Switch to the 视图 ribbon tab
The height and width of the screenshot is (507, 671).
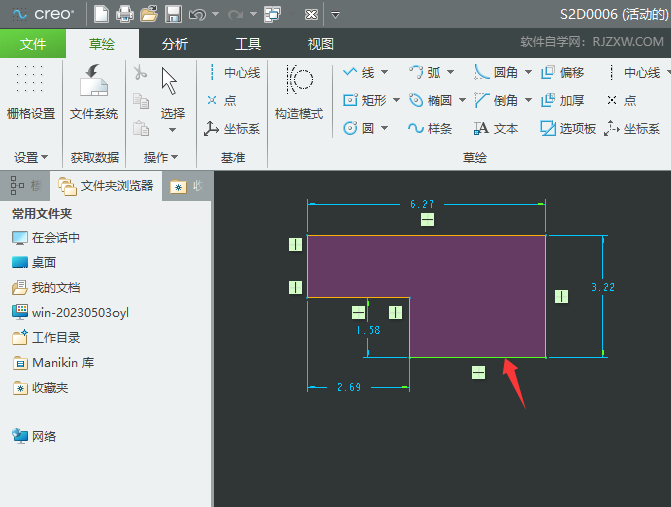[321, 44]
